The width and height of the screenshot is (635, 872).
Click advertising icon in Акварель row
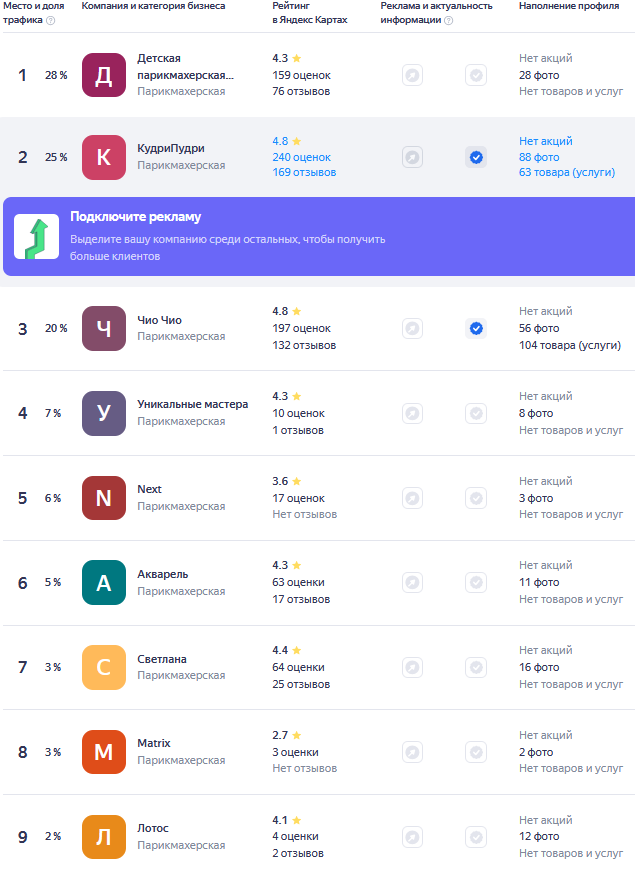tap(413, 582)
